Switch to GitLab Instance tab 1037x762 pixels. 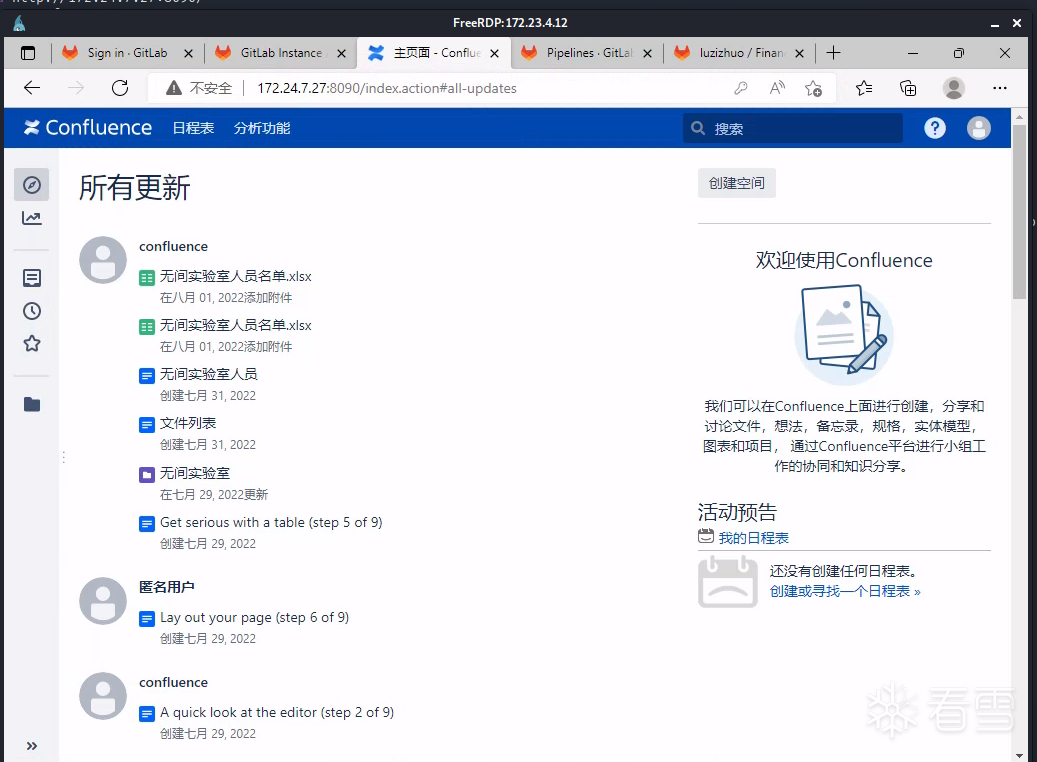point(281,53)
